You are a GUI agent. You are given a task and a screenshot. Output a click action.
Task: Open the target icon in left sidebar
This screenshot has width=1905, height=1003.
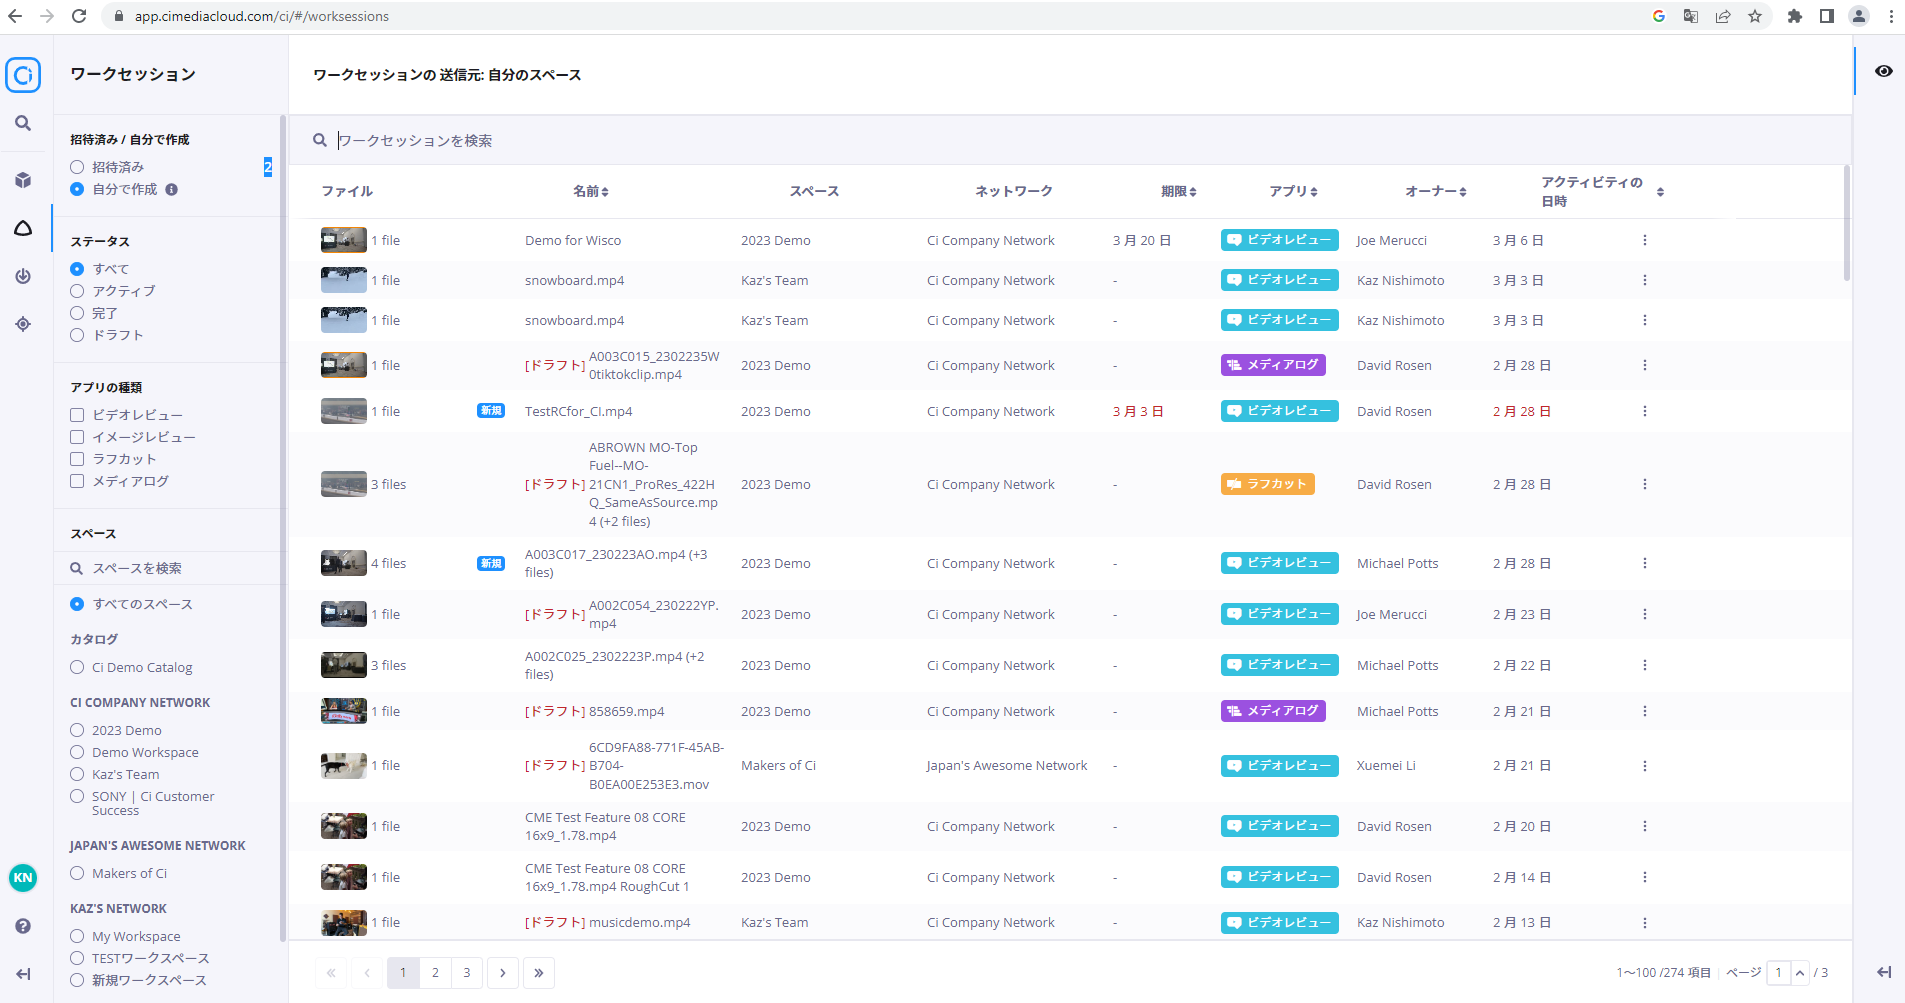(x=23, y=324)
